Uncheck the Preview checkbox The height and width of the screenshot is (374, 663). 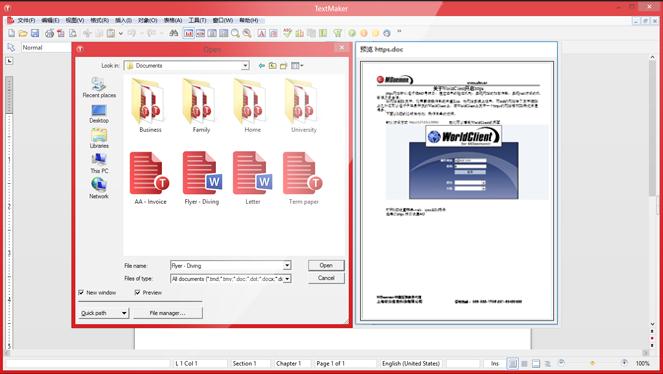coord(137,292)
